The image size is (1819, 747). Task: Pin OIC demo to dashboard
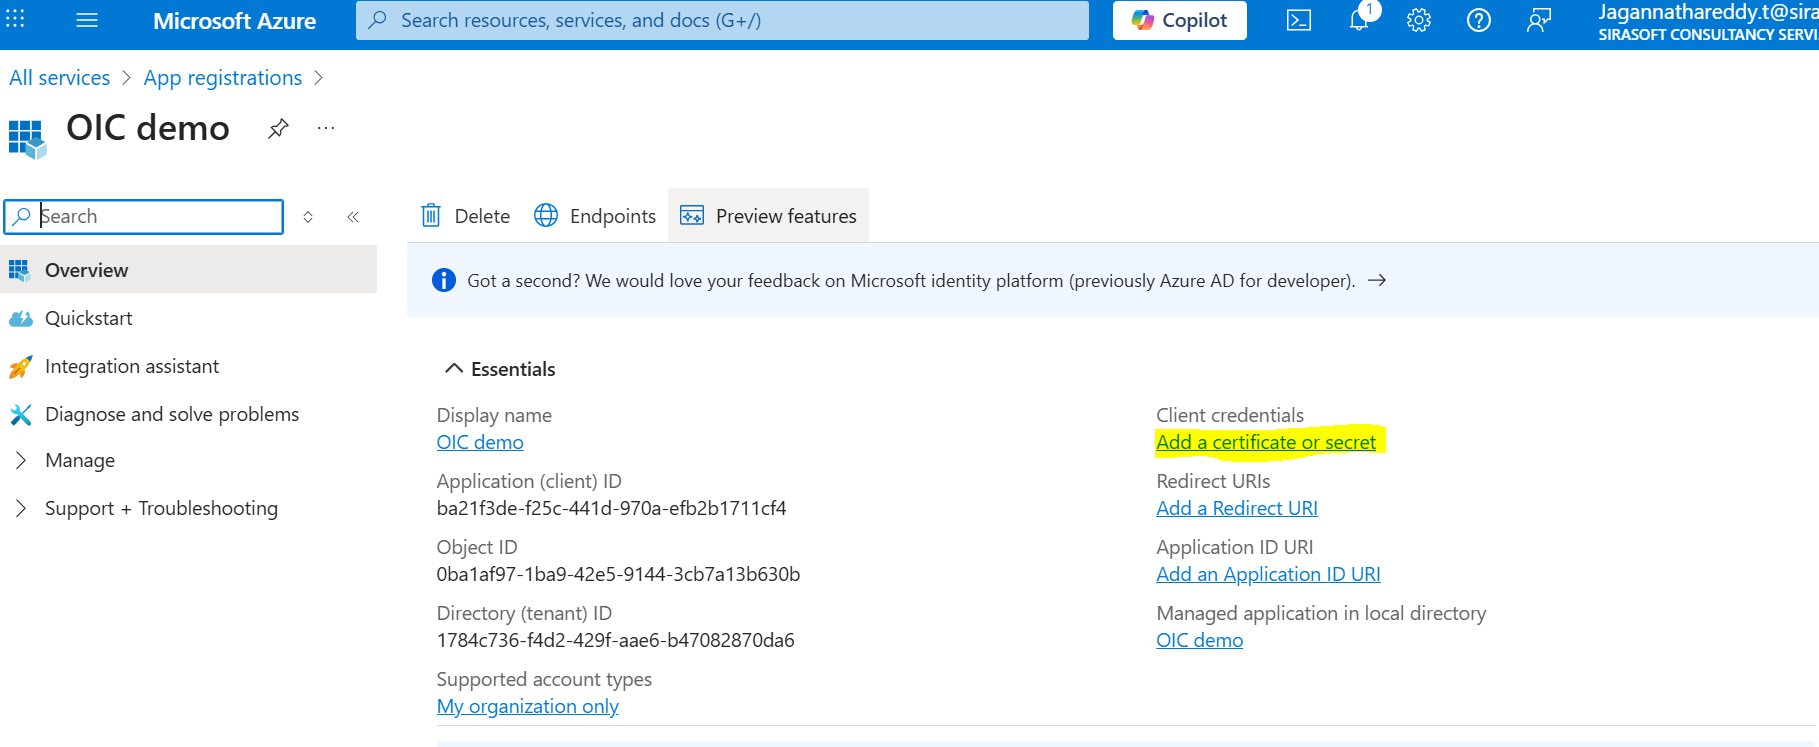pos(278,128)
